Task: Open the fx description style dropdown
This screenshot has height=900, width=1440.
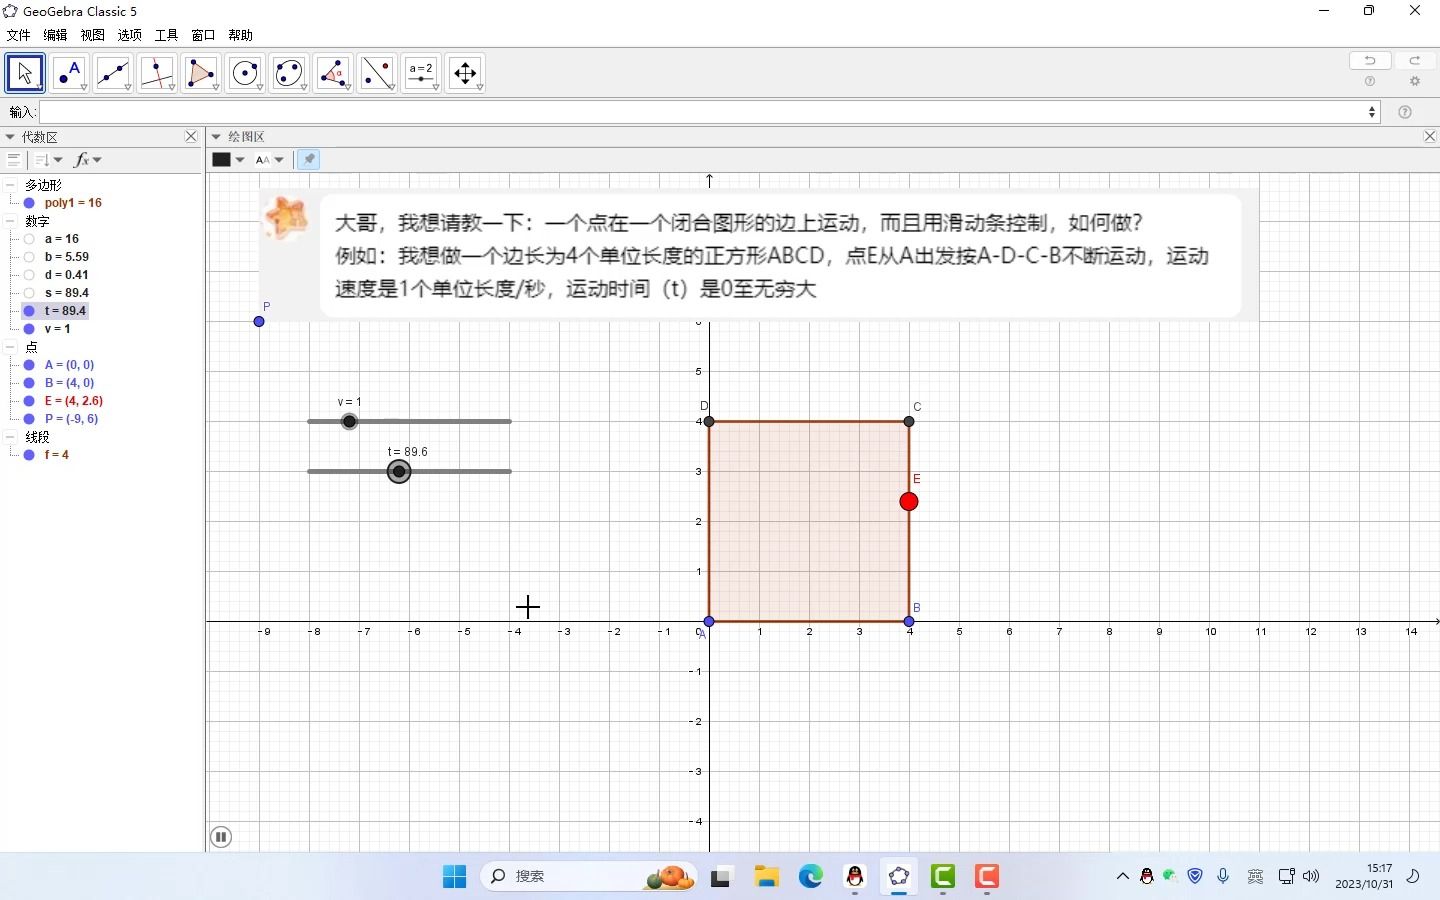Action: [89, 159]
